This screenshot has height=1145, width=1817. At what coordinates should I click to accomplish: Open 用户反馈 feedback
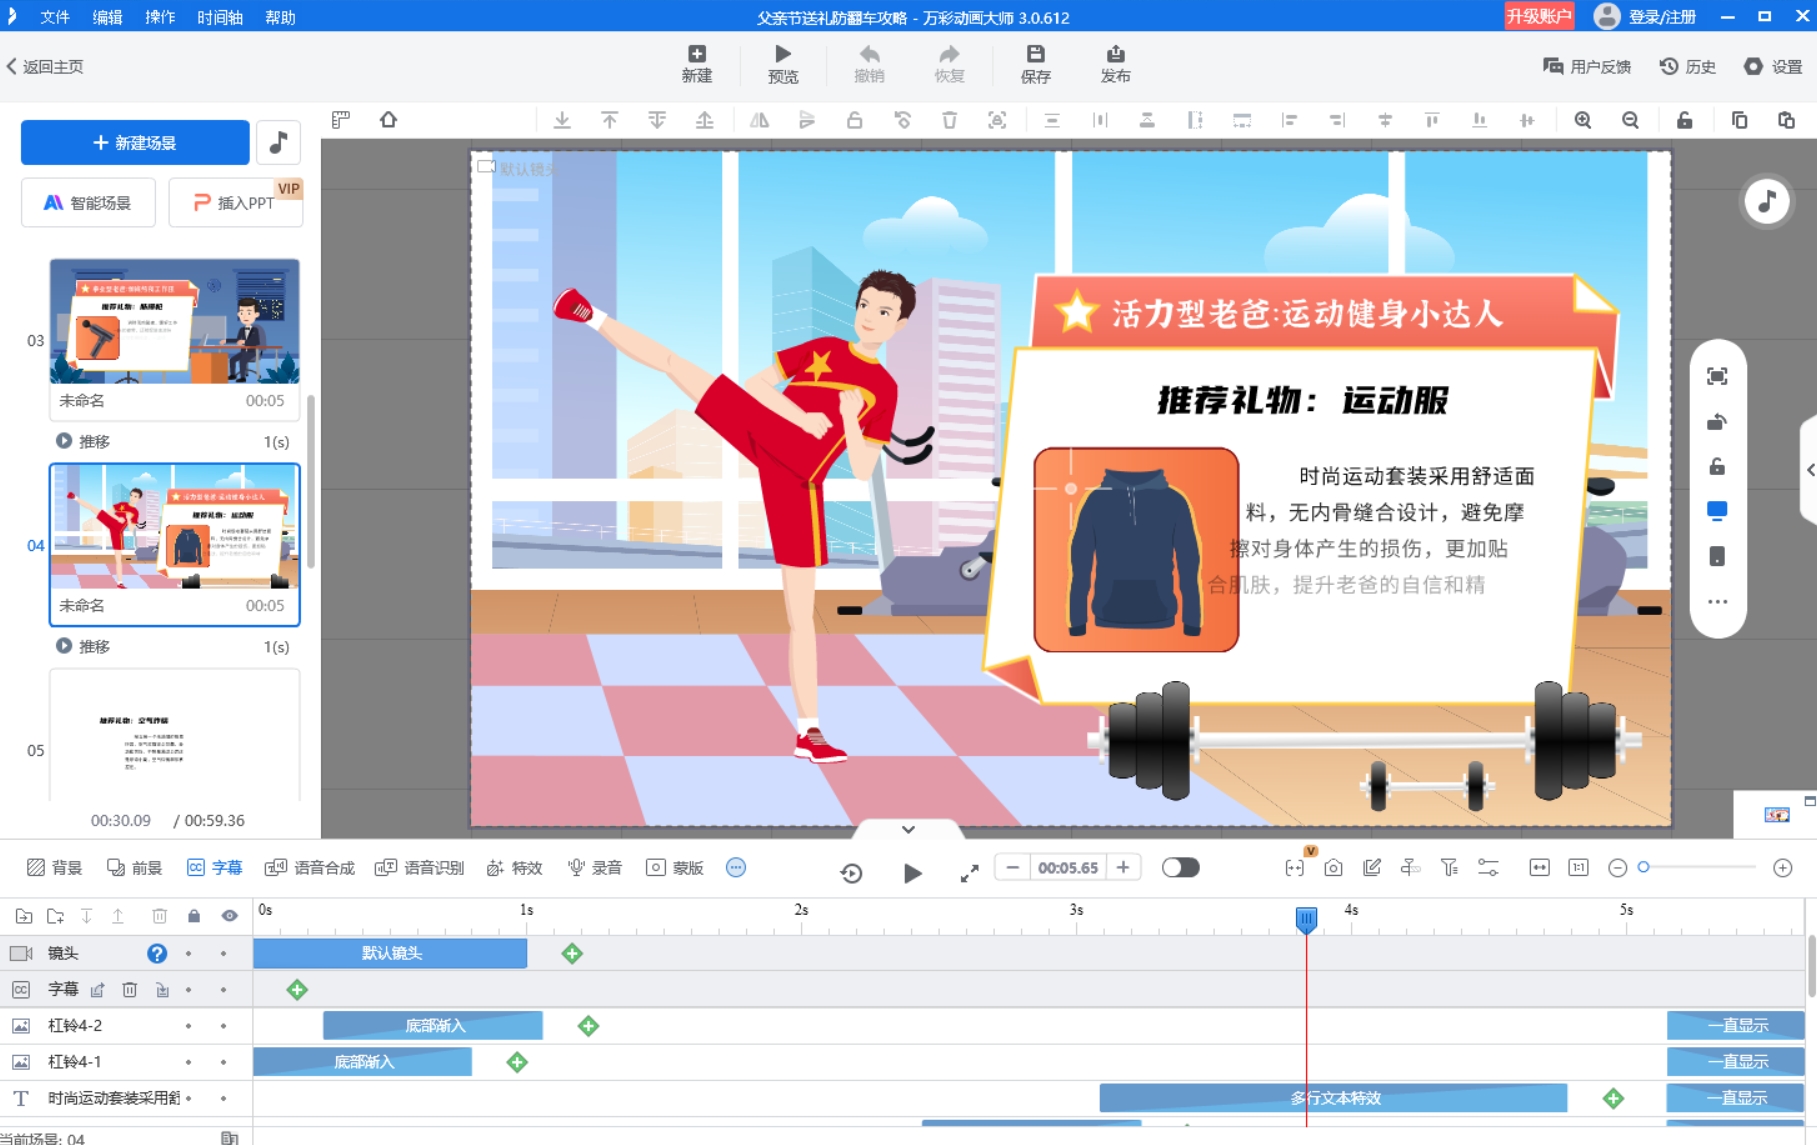coord(1587,66)
